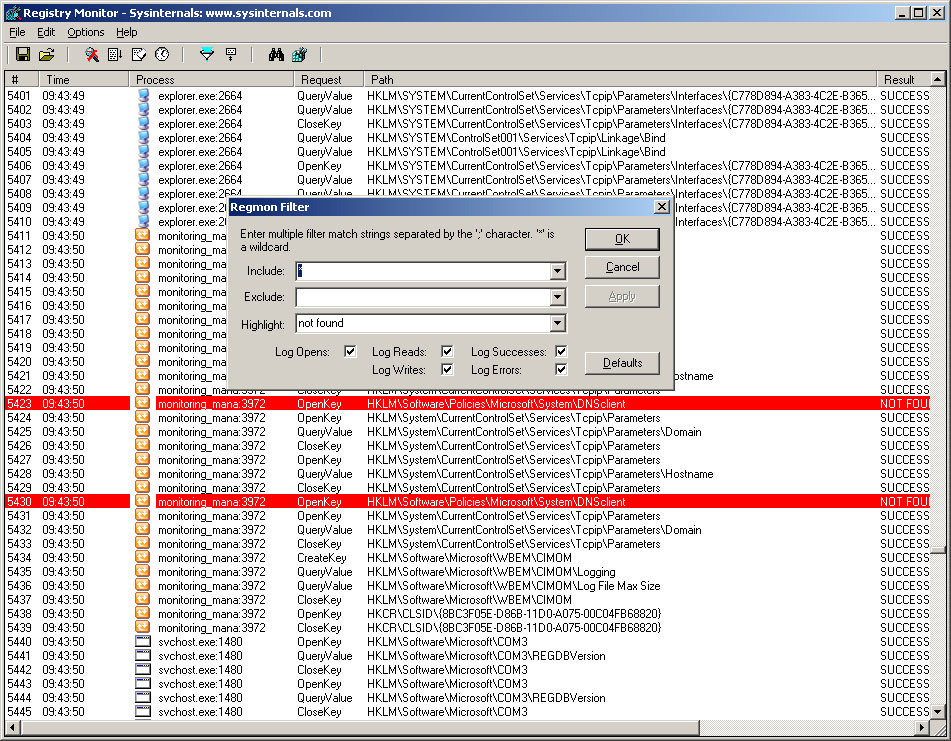Click the monitoring_mana icon in row 5438

pyautogui.click(x=143, y=614)
